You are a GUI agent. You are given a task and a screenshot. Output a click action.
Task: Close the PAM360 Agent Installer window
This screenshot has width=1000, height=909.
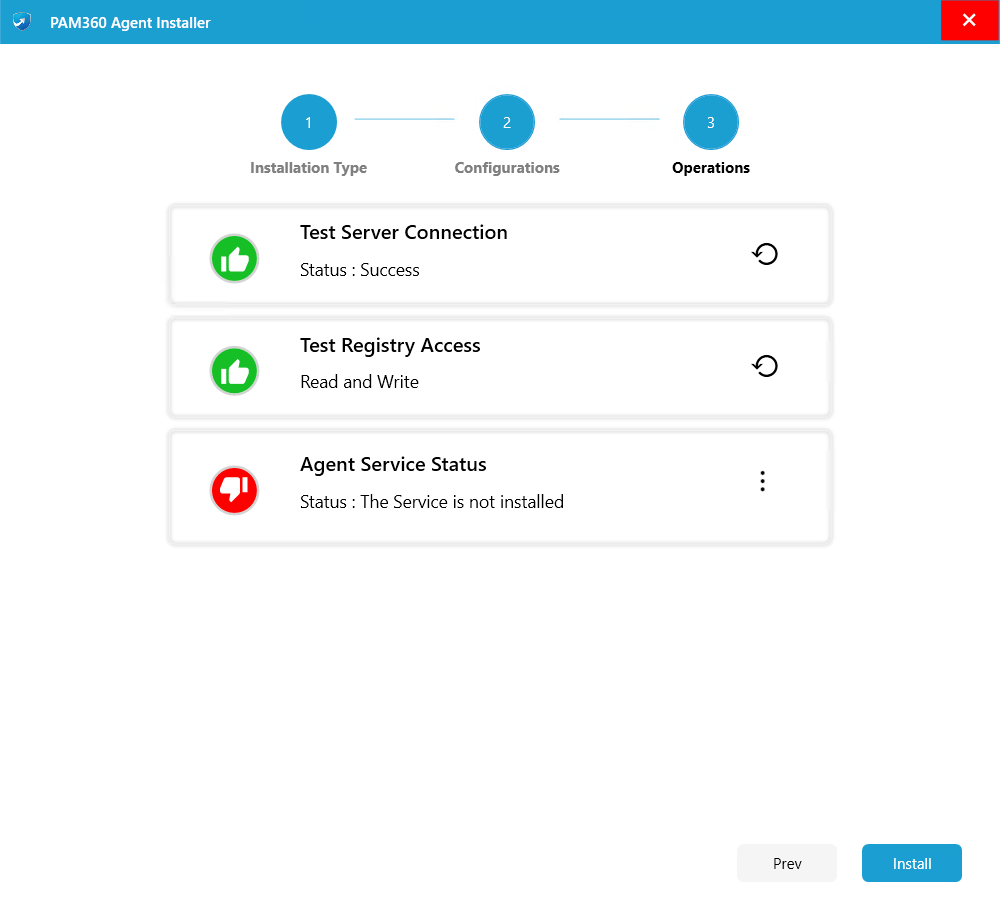tap(969, 20)
